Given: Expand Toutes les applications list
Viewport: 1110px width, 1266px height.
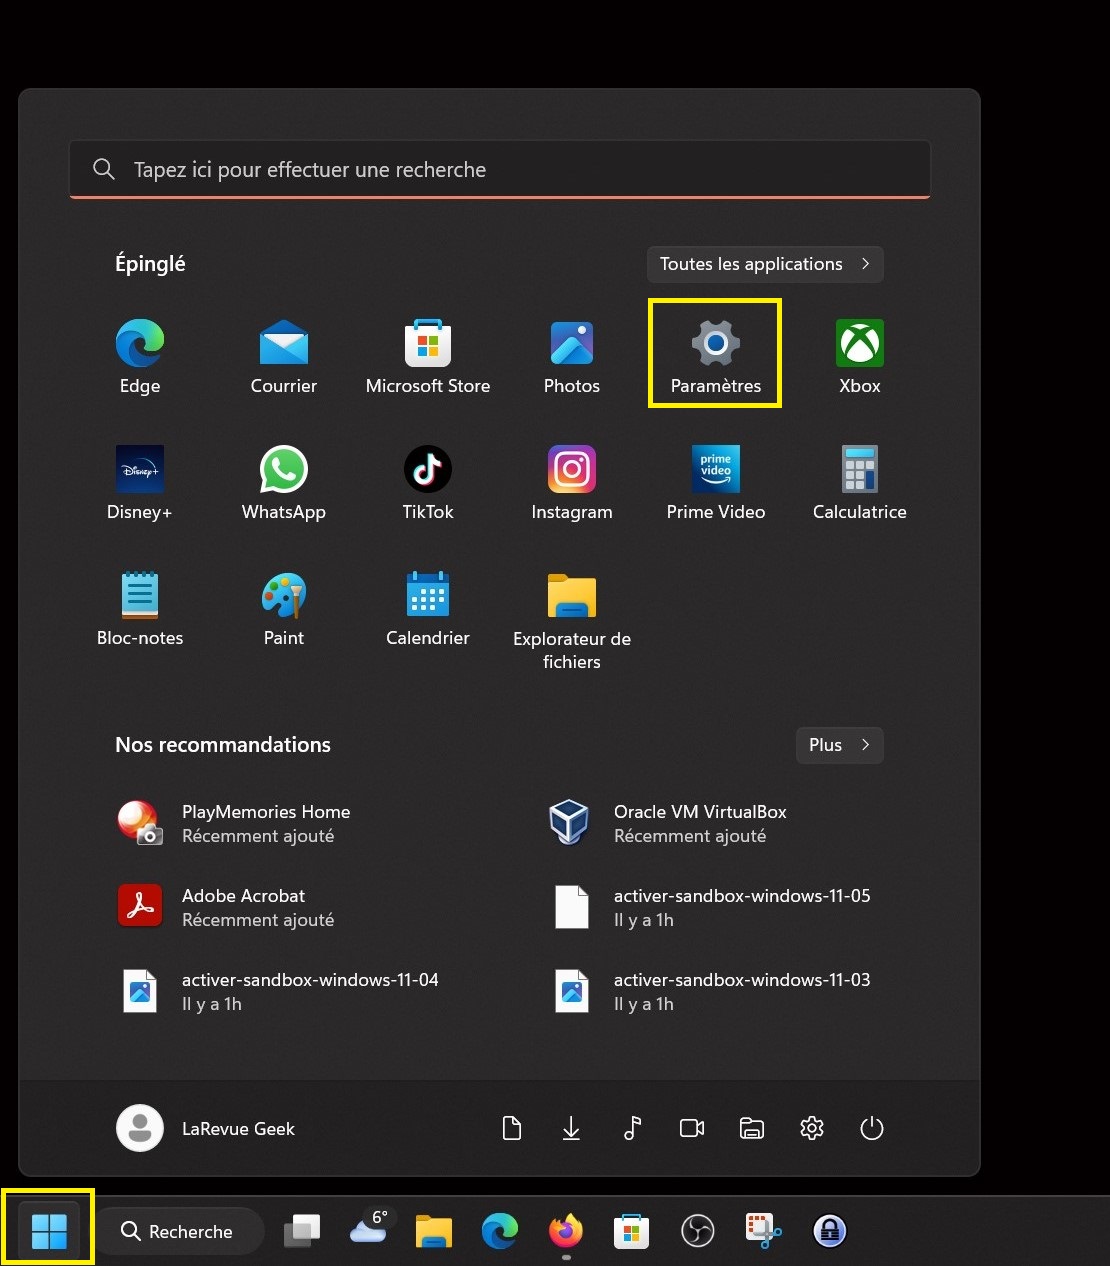Looking at the screenshot, I should coord(765,264).
